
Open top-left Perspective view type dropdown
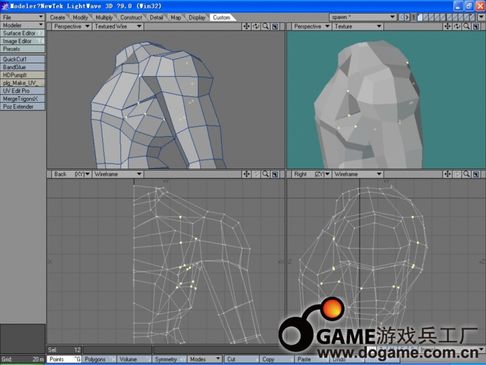tap(71, 26)
